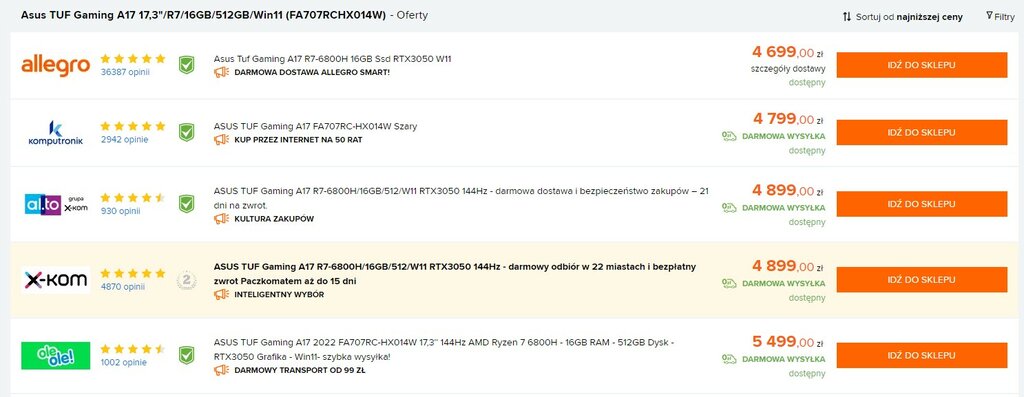Click delivery truck icon in Komputronik offer
Screen dimensions: 1024x397
click(729, 136)
